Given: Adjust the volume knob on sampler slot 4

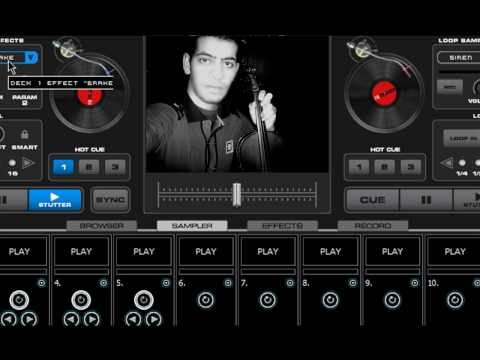Looking at the screenshot, I should tap(81, 300).
